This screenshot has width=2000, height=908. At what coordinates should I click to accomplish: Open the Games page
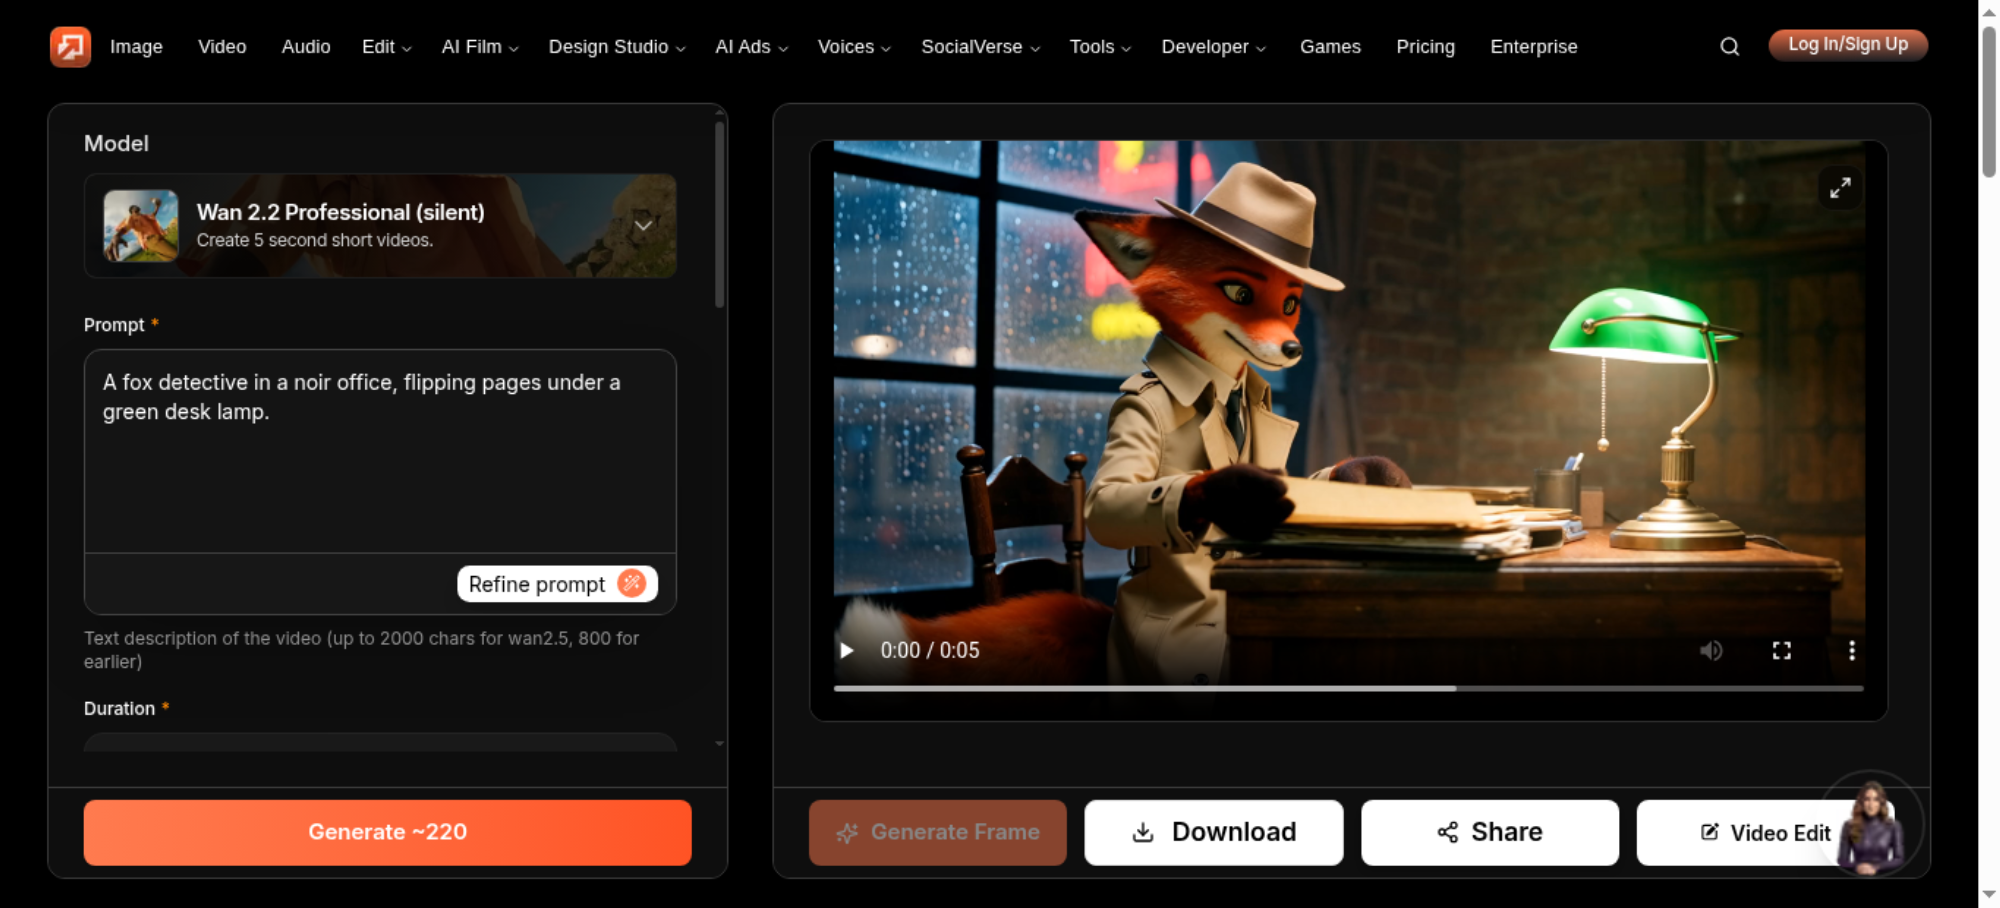pos(1330,46)
